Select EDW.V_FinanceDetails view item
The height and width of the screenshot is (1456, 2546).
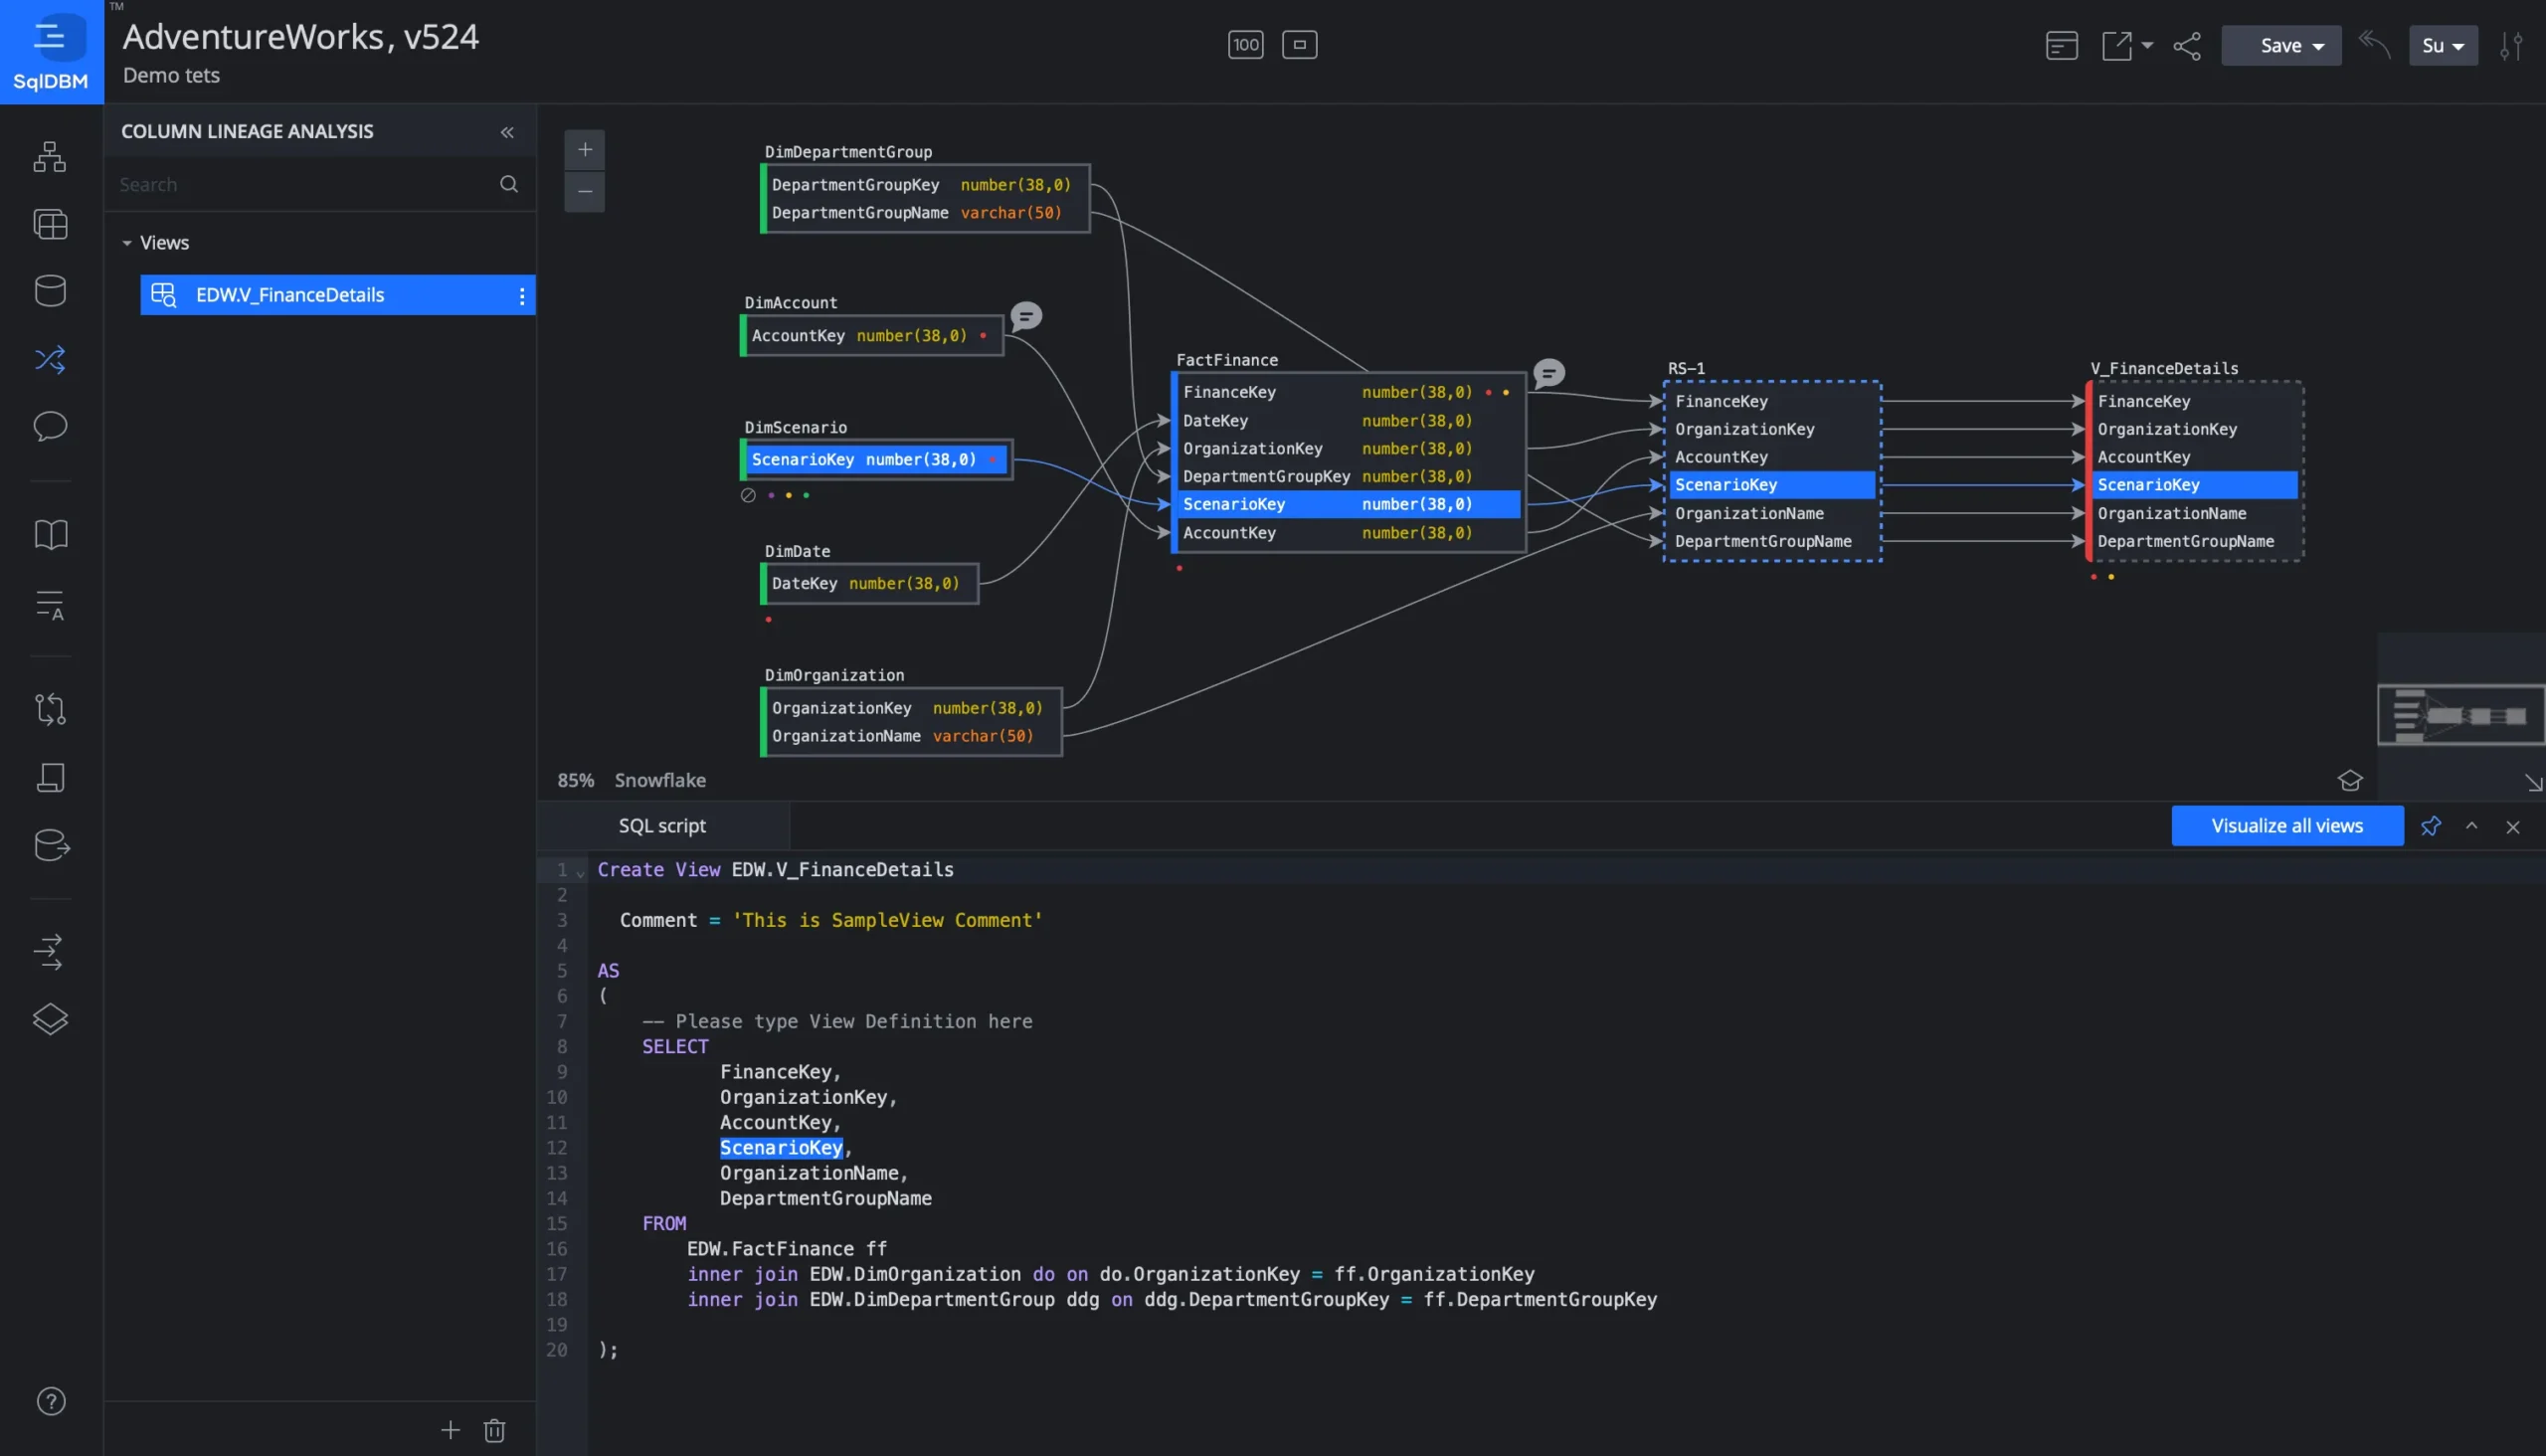[x=290, y=295]
